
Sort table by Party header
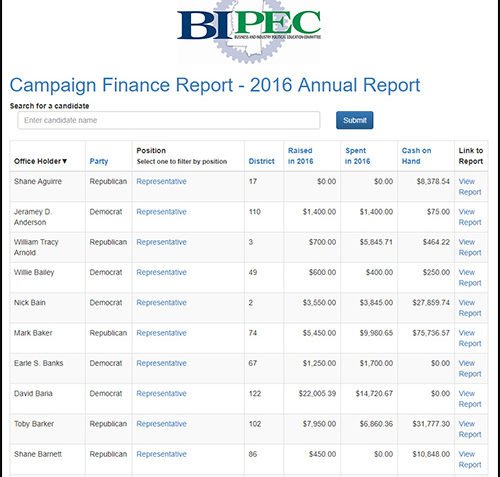[x=99, y=161]
